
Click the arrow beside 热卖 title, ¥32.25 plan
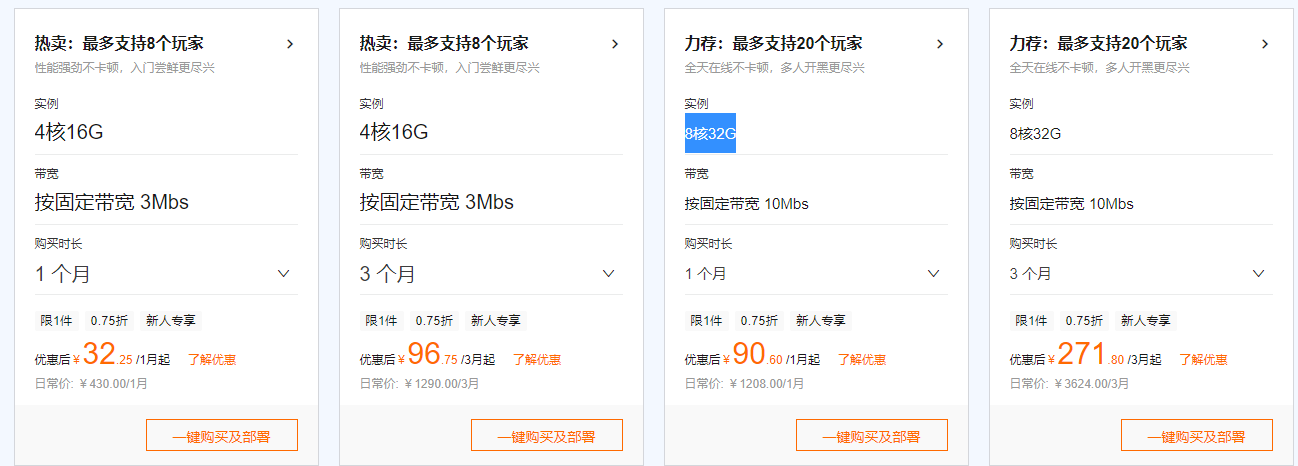[290, 44]
